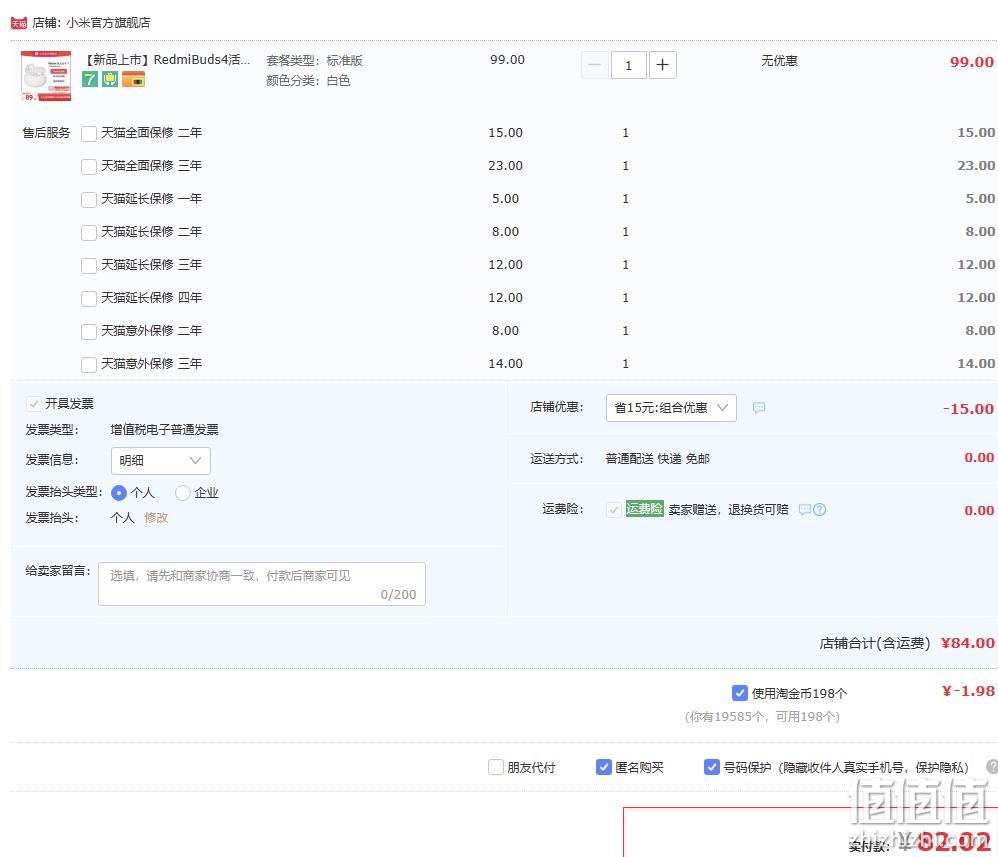Check 天猫延长保修 二年 option

coord(89,232)
